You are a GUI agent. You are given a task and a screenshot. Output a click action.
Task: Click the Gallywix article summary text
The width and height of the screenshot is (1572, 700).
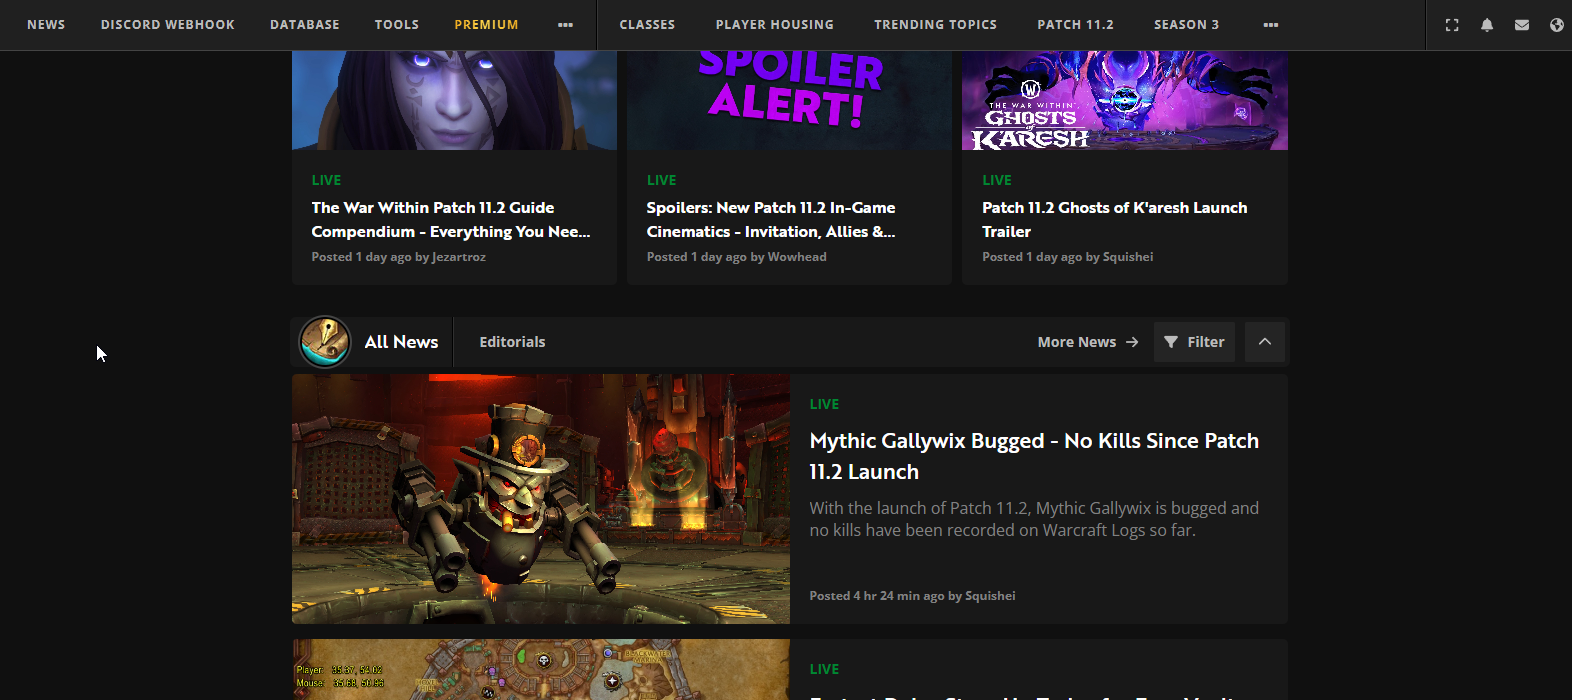click(x=1034, y=519)
